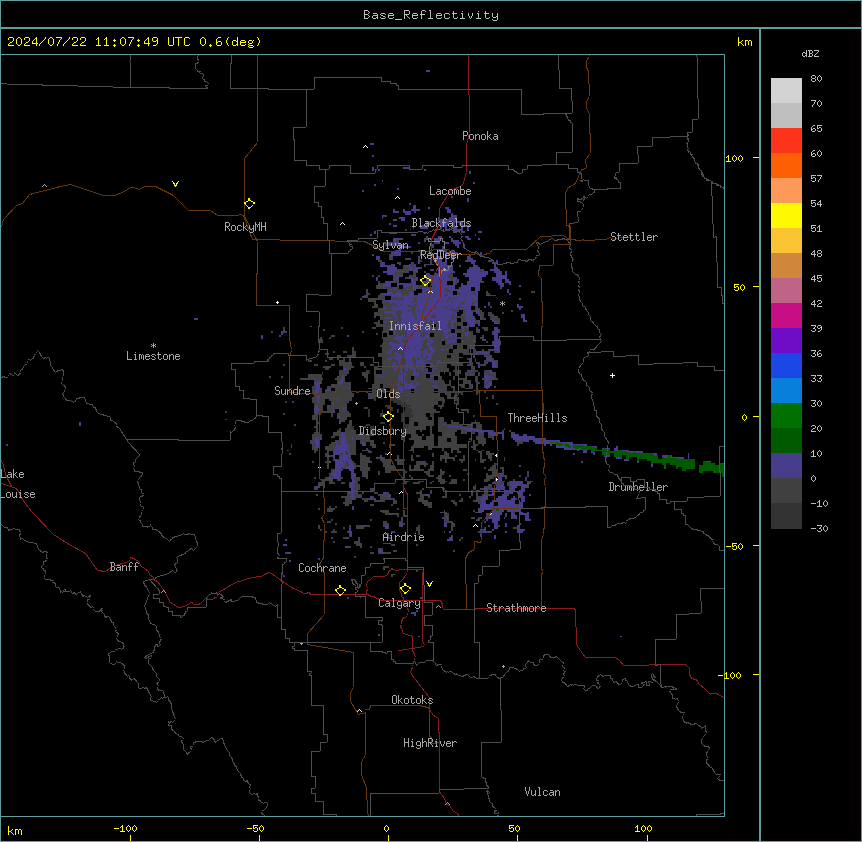Click the Sundre city label
The width and height of the screenshot is (862, 842).
tap(292, 391)
